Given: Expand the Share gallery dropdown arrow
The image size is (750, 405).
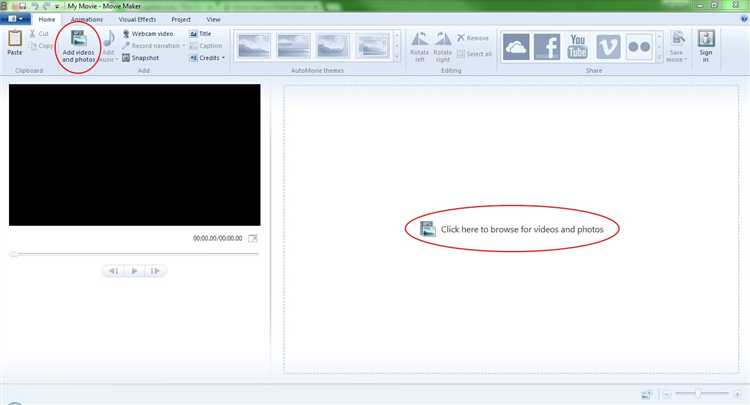Looking at the screenshot, I should pyautogui.click(x=659, y=58).
